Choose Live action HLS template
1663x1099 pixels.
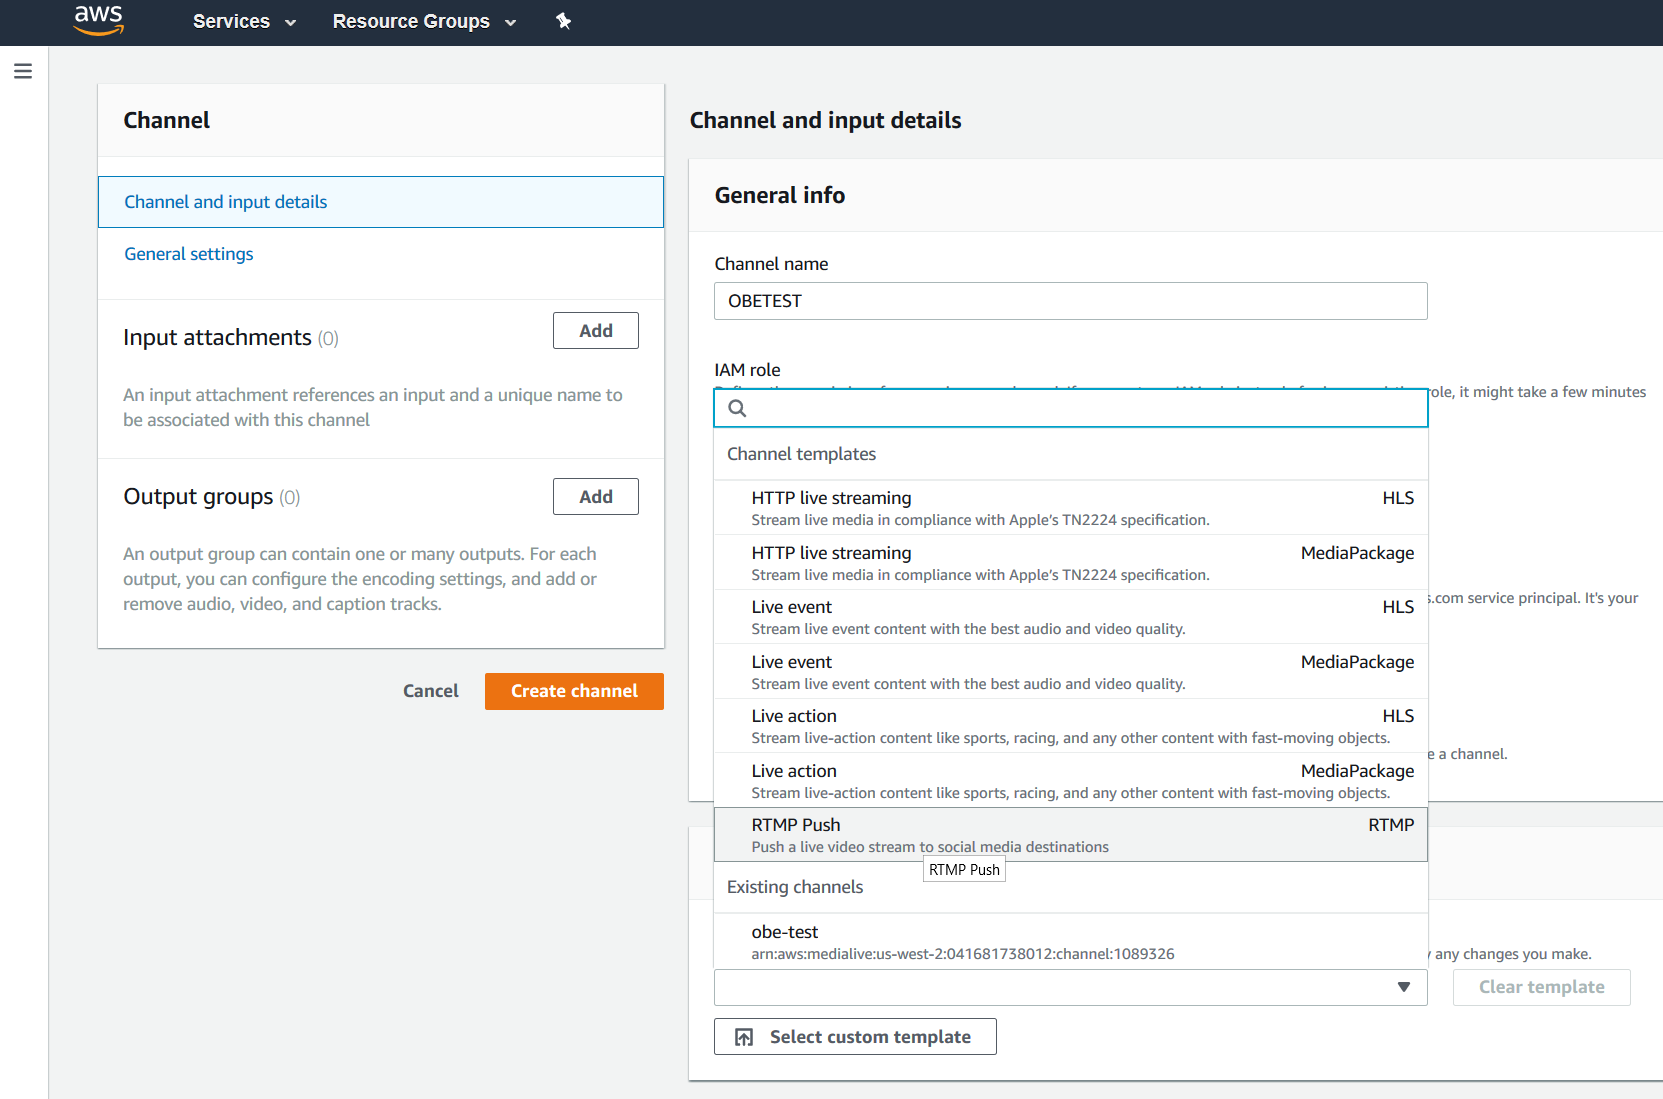point(1071,726)
